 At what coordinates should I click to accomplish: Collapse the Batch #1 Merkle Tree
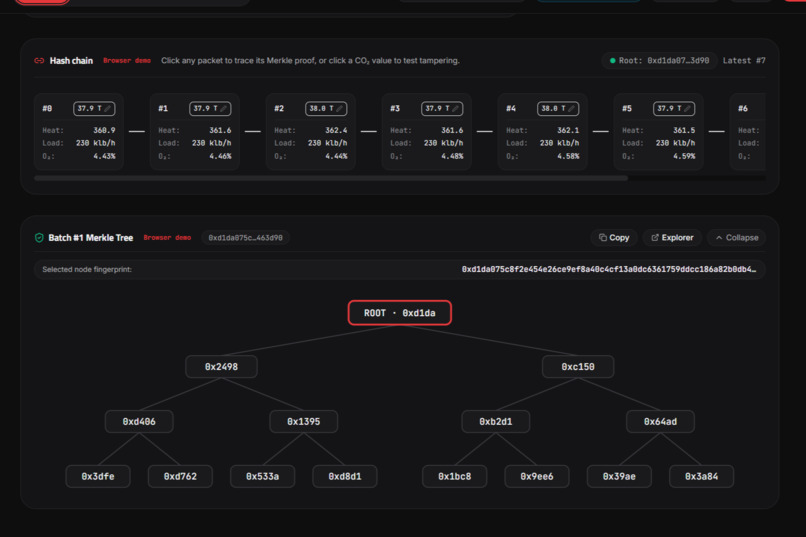(x=737, y=237)
